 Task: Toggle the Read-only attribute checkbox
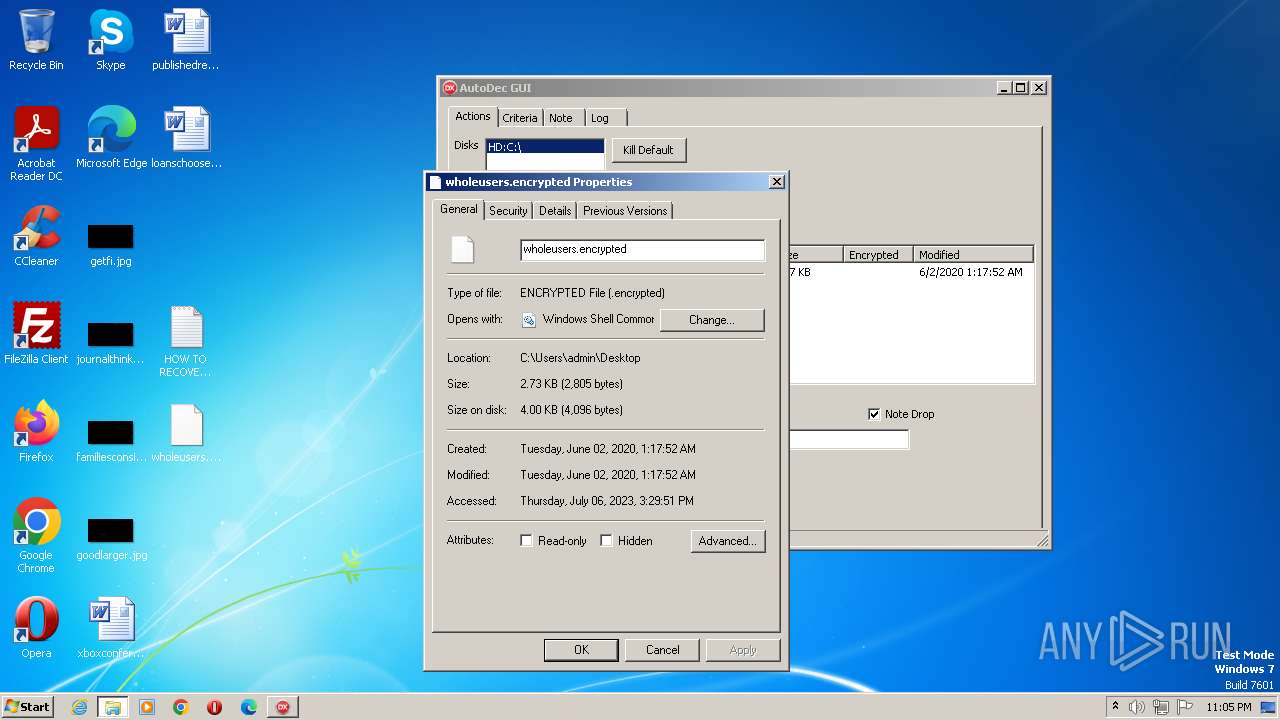click(526, 541)
